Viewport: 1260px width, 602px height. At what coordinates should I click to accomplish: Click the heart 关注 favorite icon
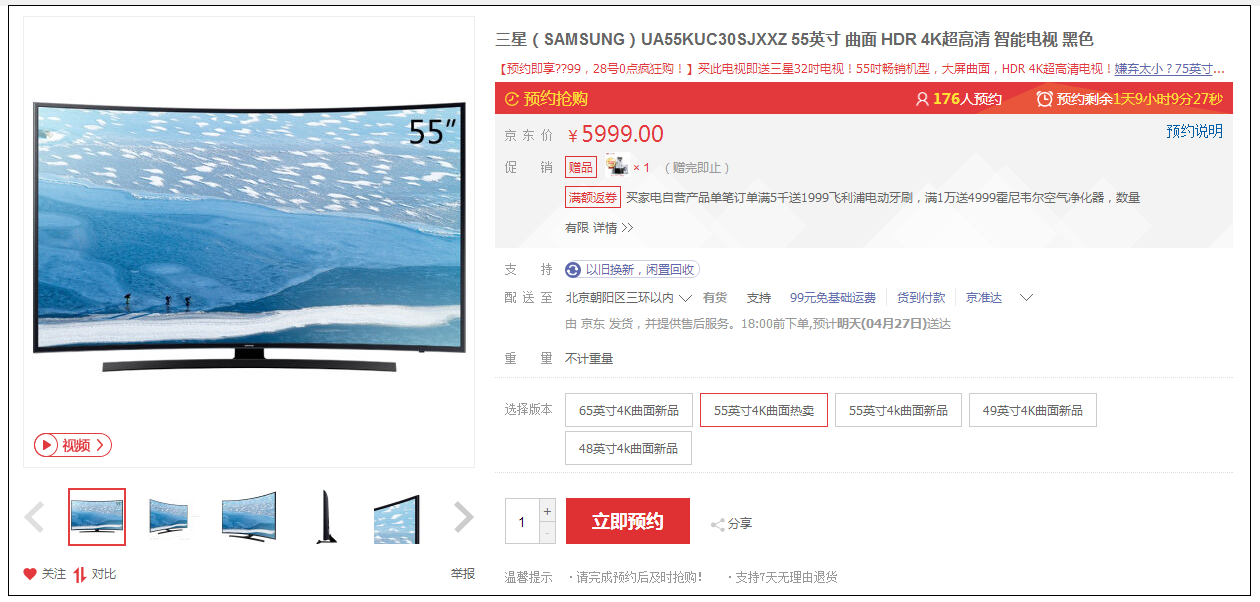pyautogui.click(x=30, y=574)
